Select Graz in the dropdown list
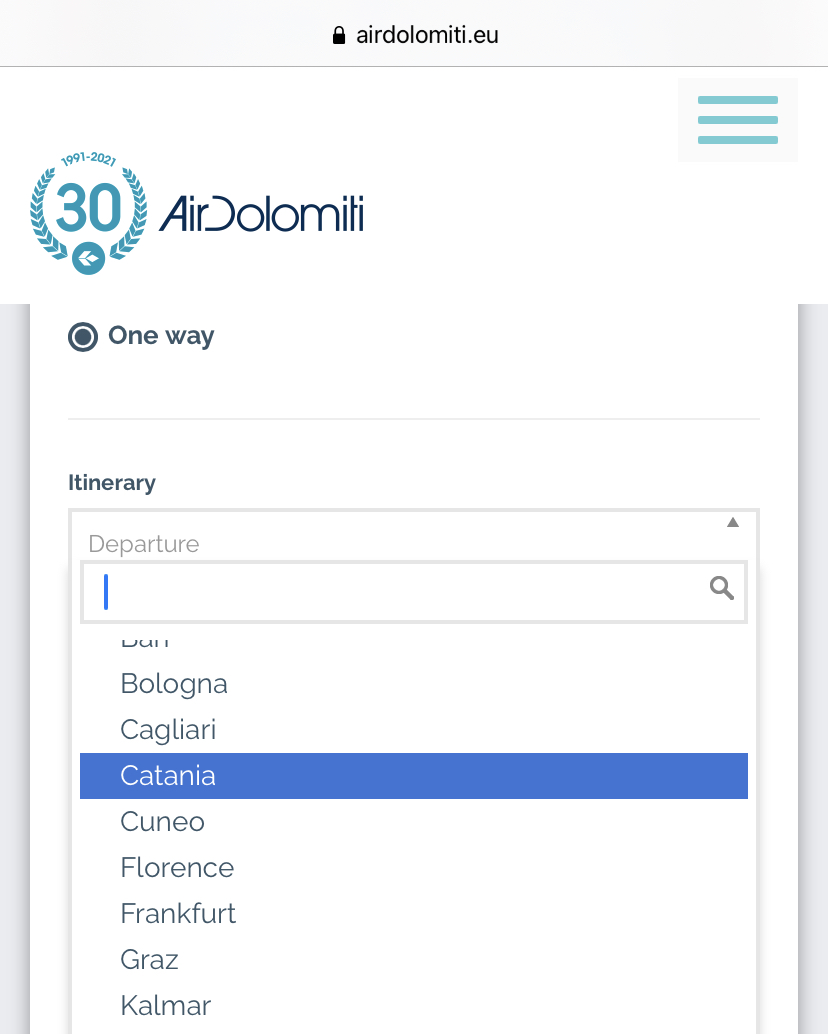 coord(149,960)
